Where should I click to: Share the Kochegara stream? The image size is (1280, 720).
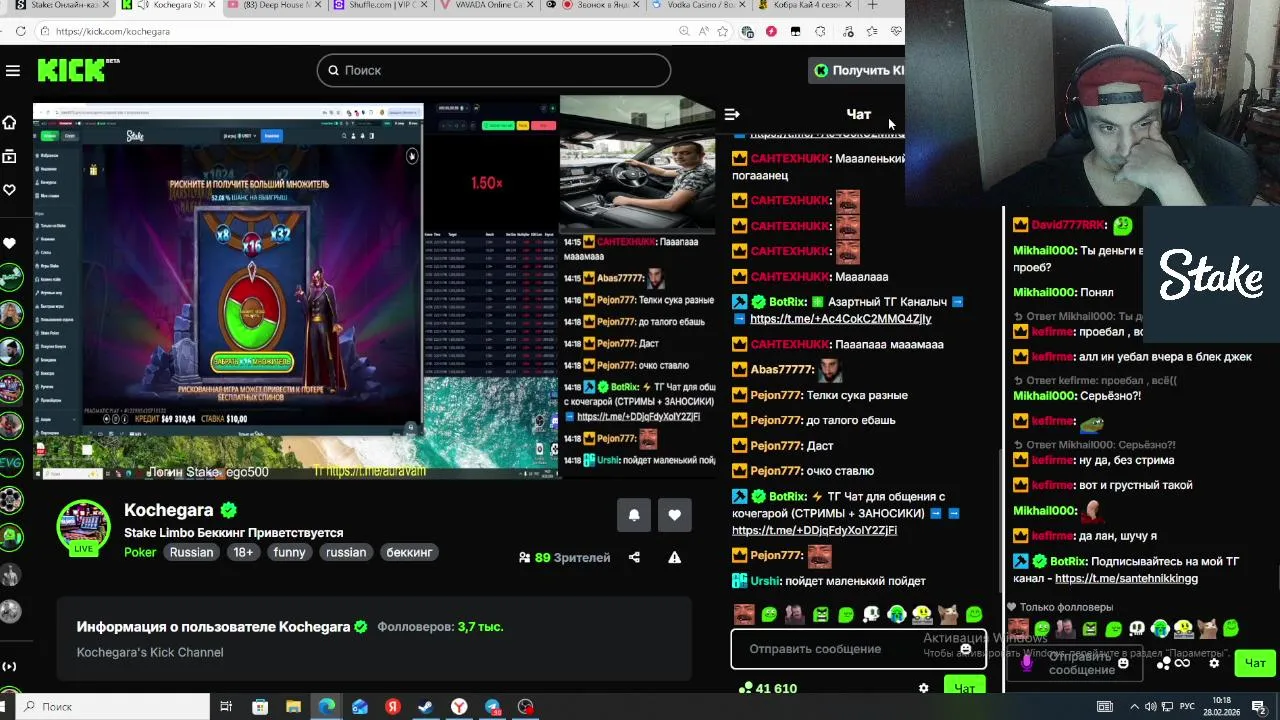click(634, 557)
